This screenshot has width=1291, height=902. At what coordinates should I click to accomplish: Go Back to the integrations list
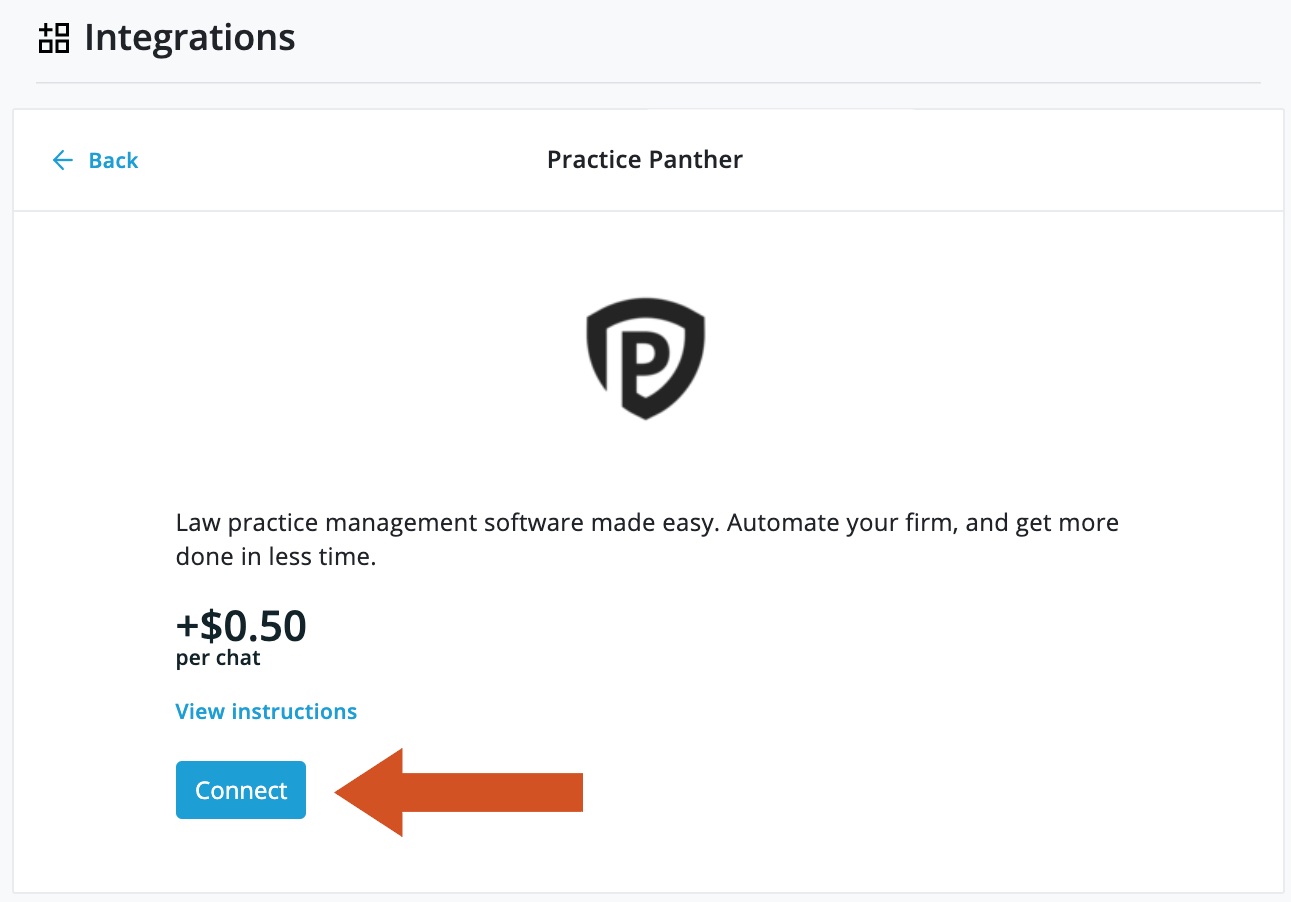[x=112, y=160]
